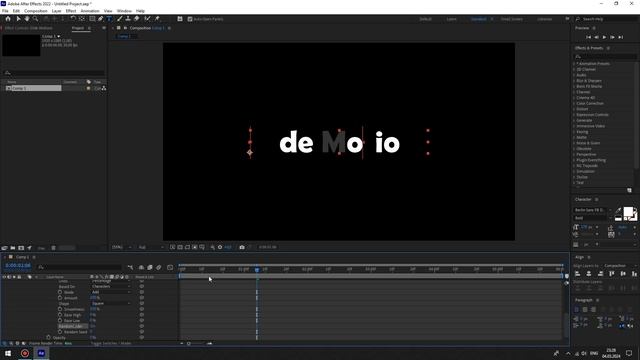Select the Horizontal Type tool
640x360 pixels.
coord(109,19)
